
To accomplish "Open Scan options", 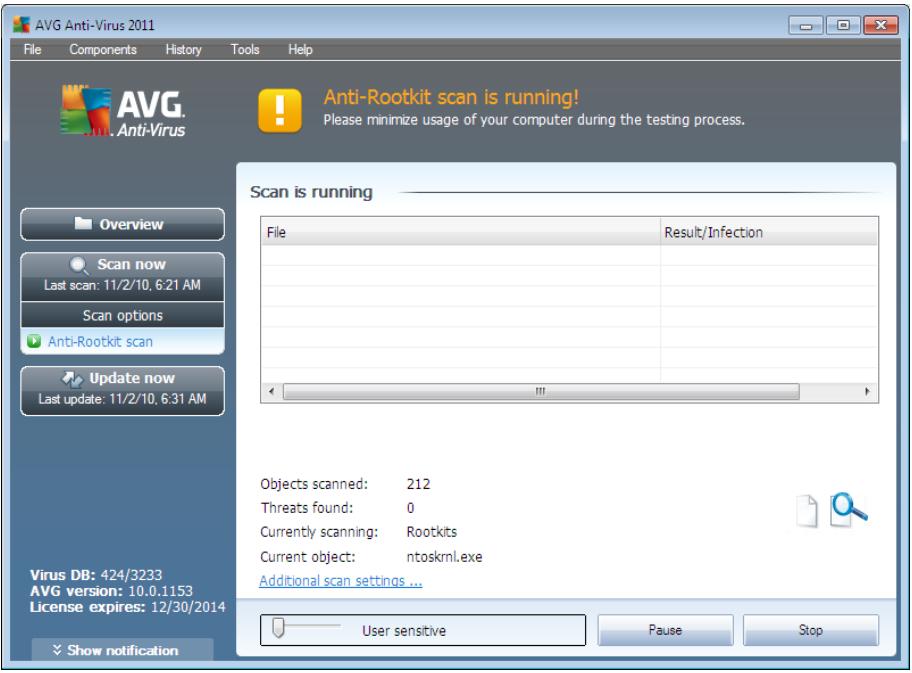I will (x=122, y=315).
